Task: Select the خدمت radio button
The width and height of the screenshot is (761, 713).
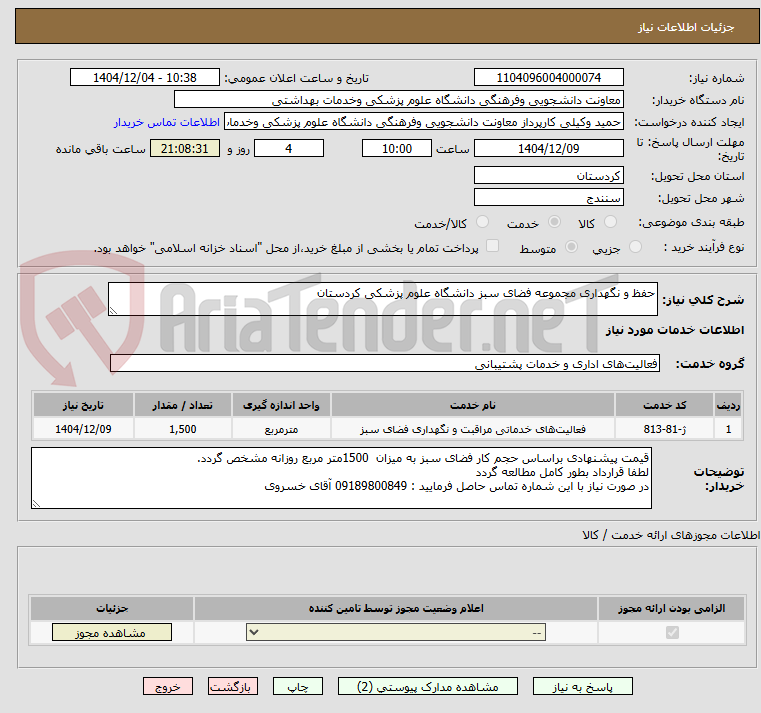Action: coord(554,222)
